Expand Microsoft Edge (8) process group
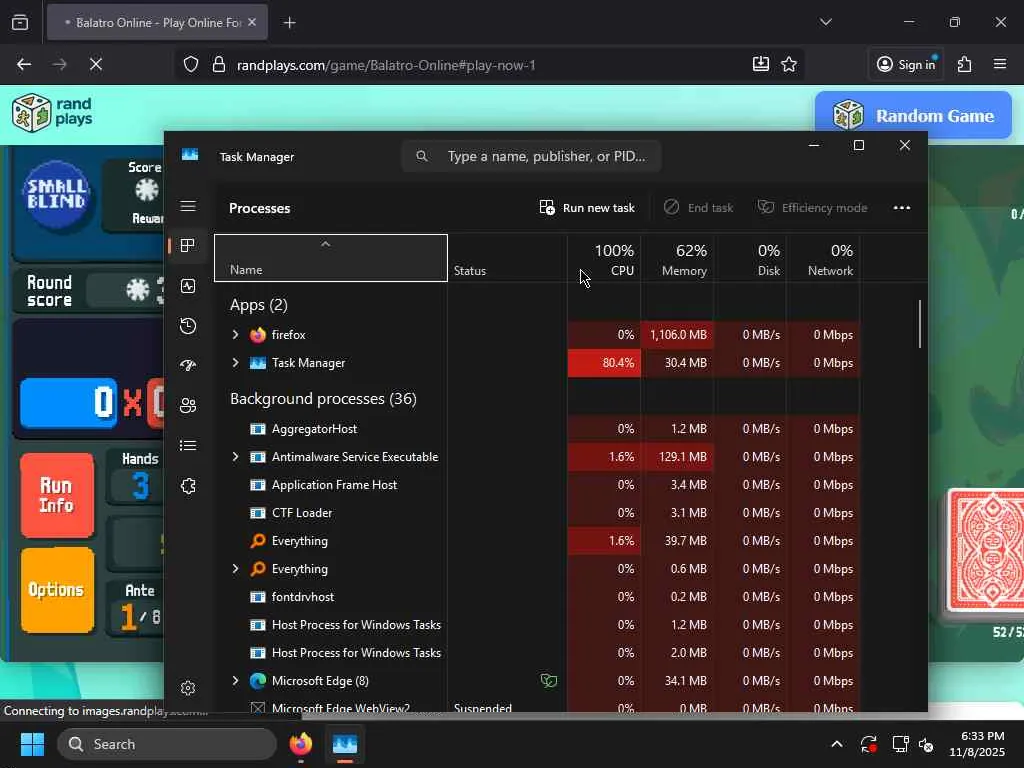 tap(235, 680)
